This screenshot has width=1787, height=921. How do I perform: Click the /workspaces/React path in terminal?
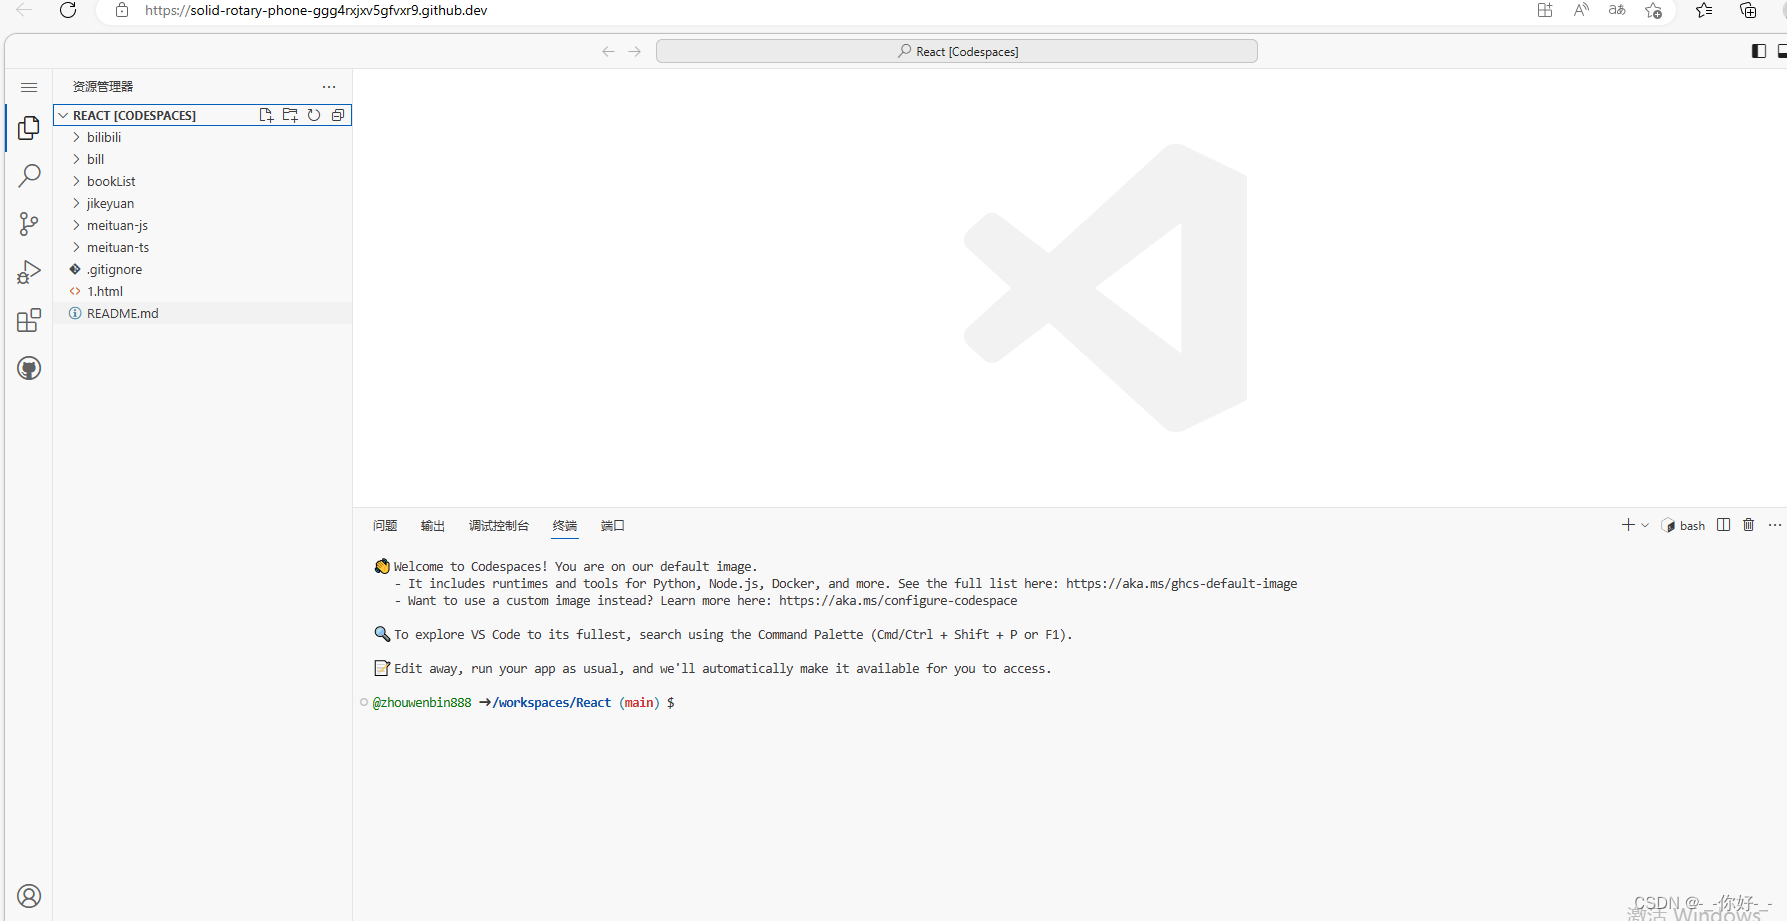point(552,703)
